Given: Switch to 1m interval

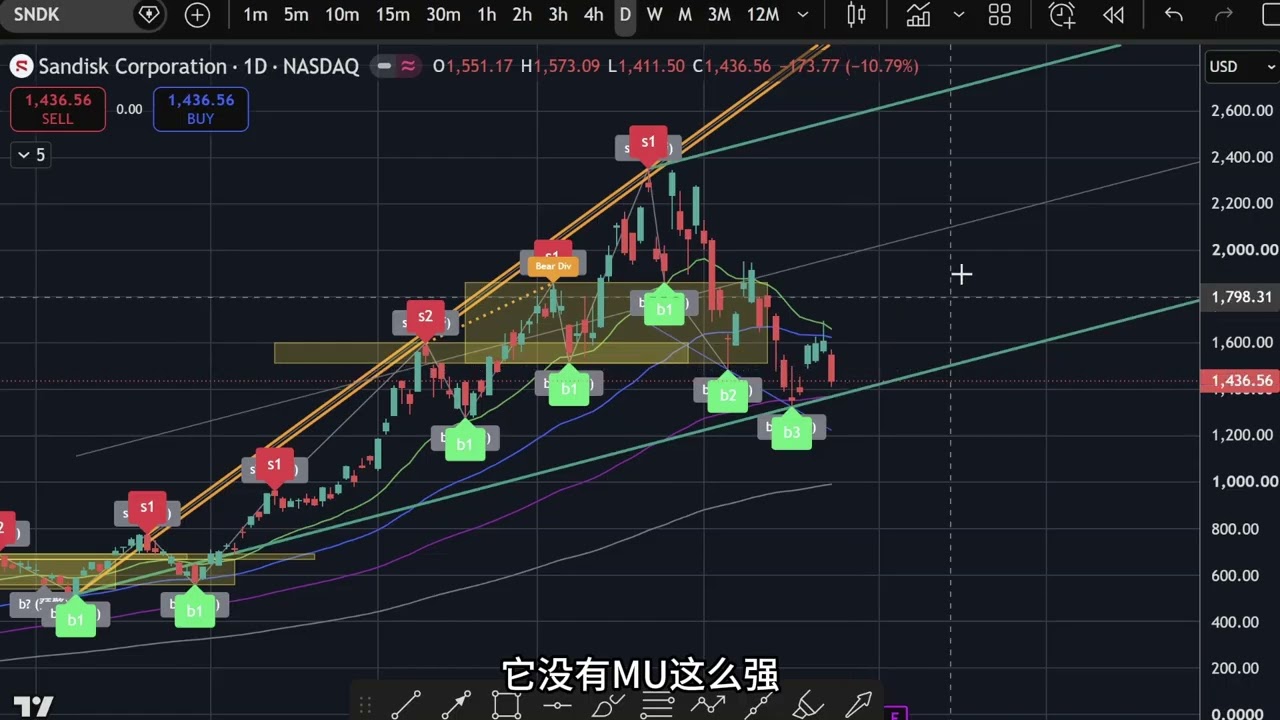Looking at the screenshot, I should point(255,15).
